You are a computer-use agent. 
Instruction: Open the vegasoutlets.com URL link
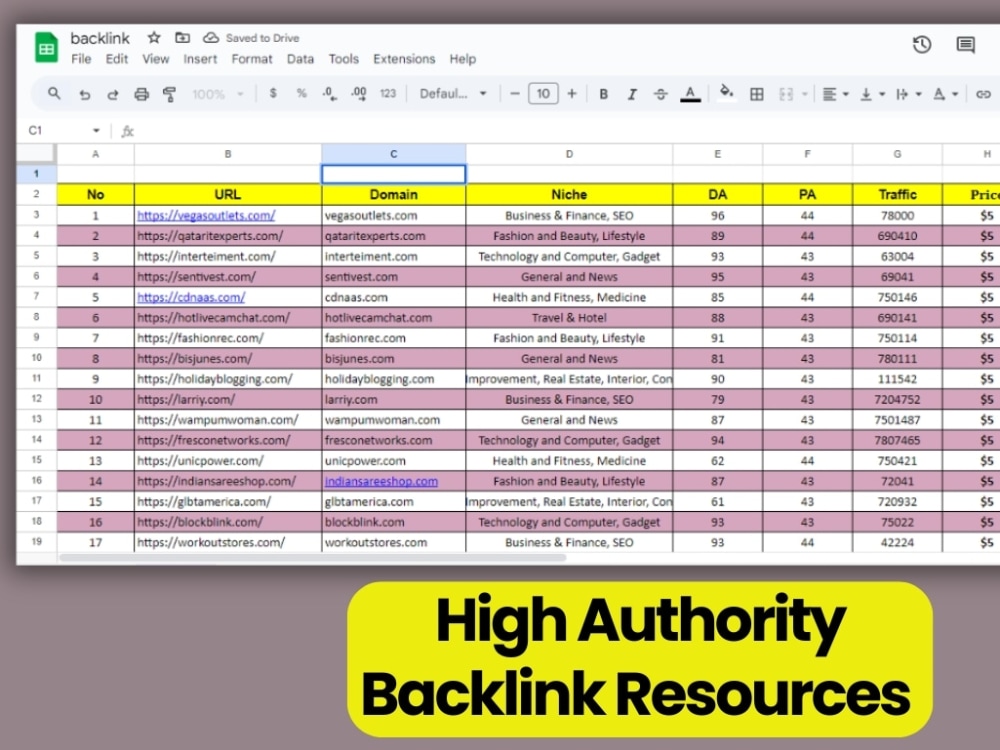coord(206,216)
